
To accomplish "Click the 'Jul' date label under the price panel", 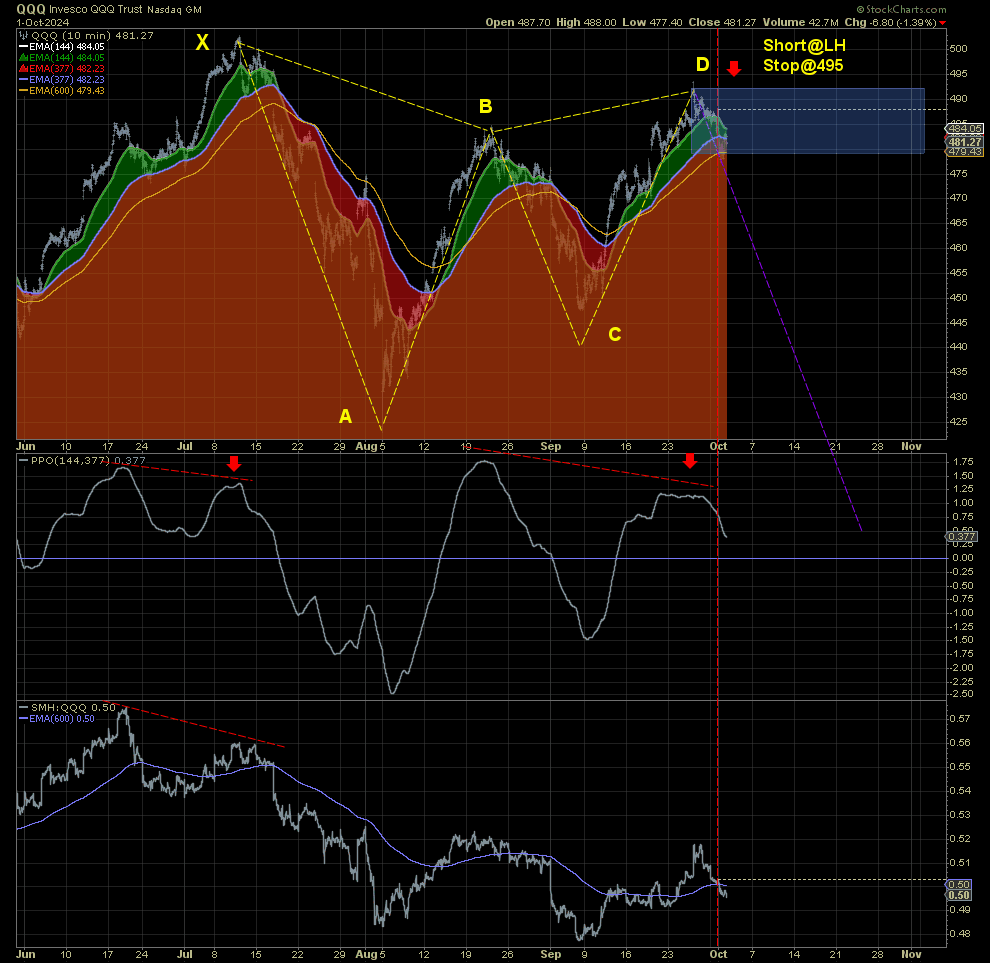I will (x=184, y=446).
